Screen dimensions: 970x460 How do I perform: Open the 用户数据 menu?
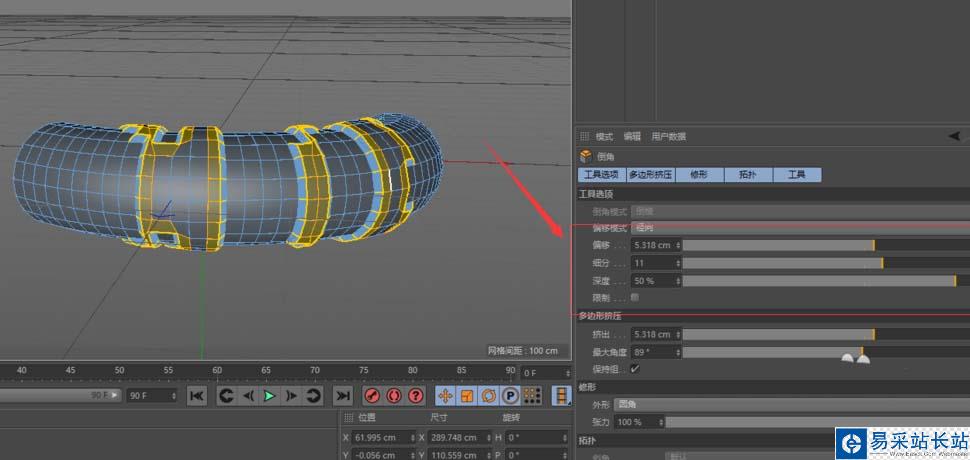pos(669,137)
